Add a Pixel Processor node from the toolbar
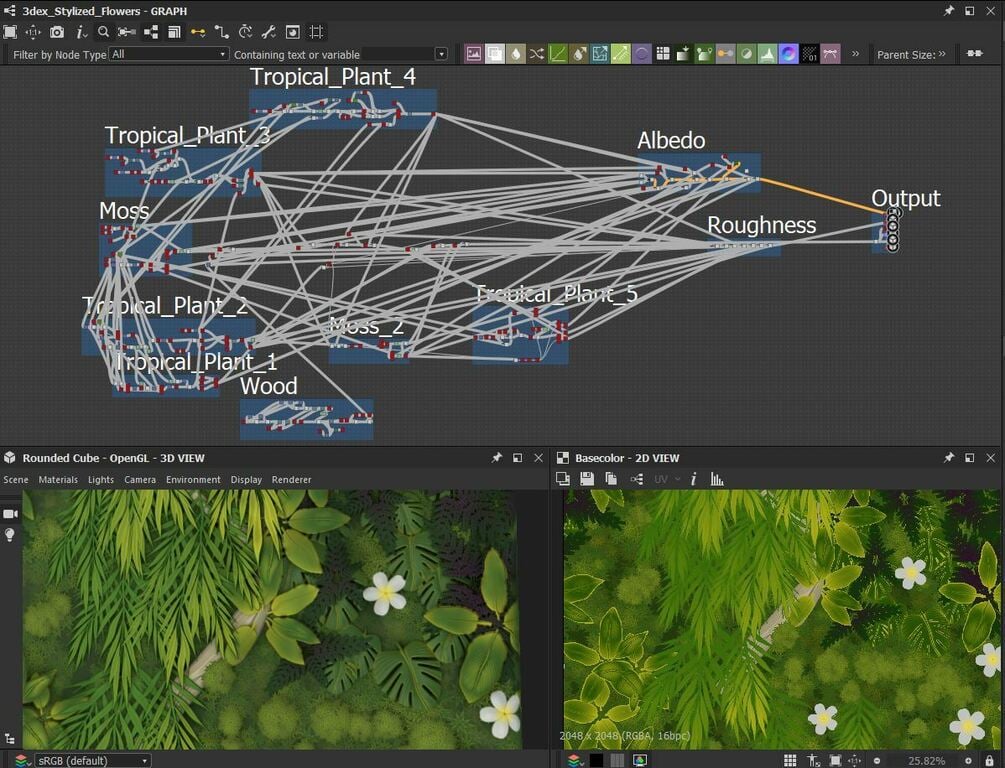 [810, 54]
